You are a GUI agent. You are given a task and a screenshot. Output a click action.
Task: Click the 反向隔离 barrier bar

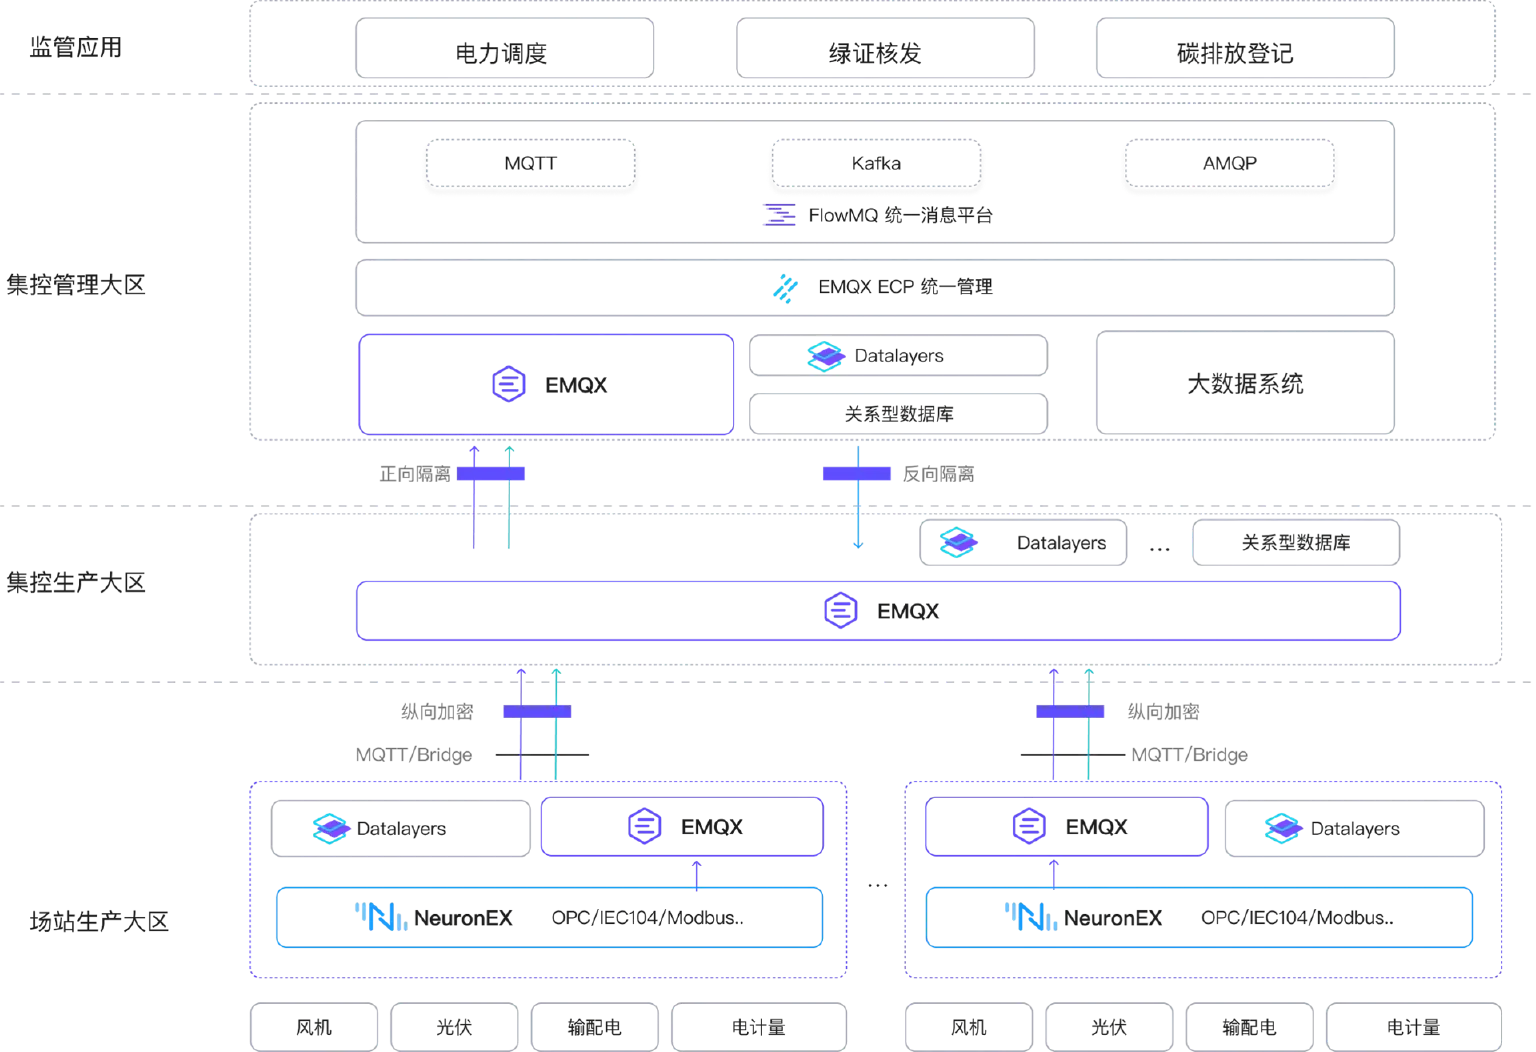point(857,474)
